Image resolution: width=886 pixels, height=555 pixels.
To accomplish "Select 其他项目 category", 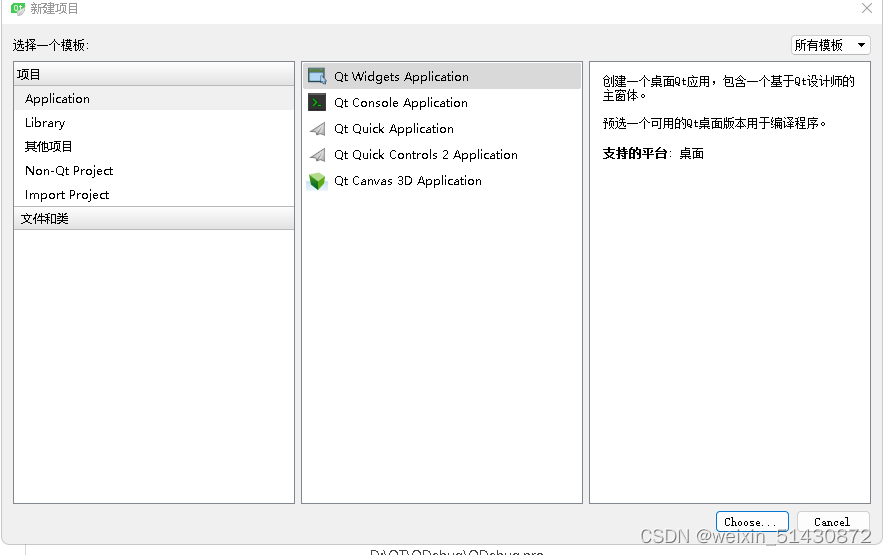I will point(154,146).
